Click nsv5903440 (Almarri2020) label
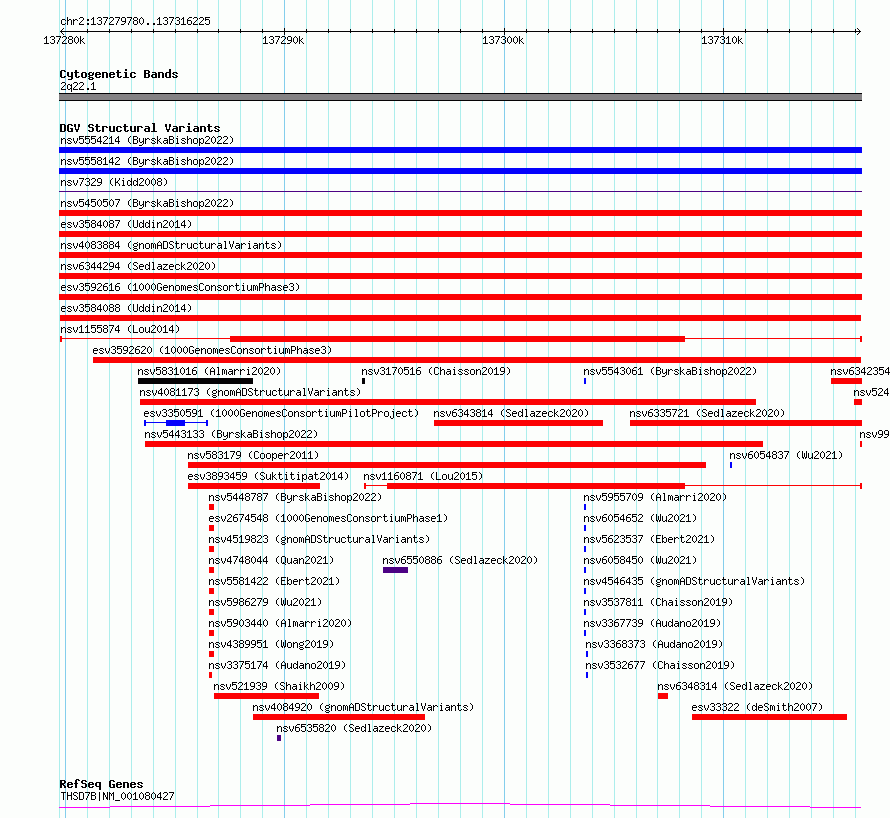Image resolution: width=890 pixels, height=818 pixels. click(280, 623)
